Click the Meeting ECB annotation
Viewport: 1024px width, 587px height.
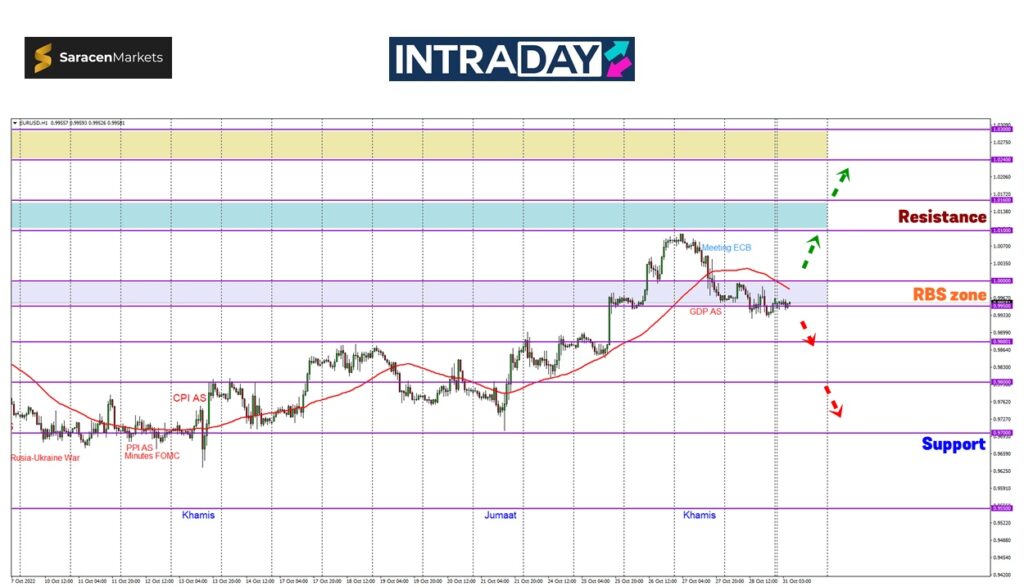pyautogui.click(x=725, y=247)
